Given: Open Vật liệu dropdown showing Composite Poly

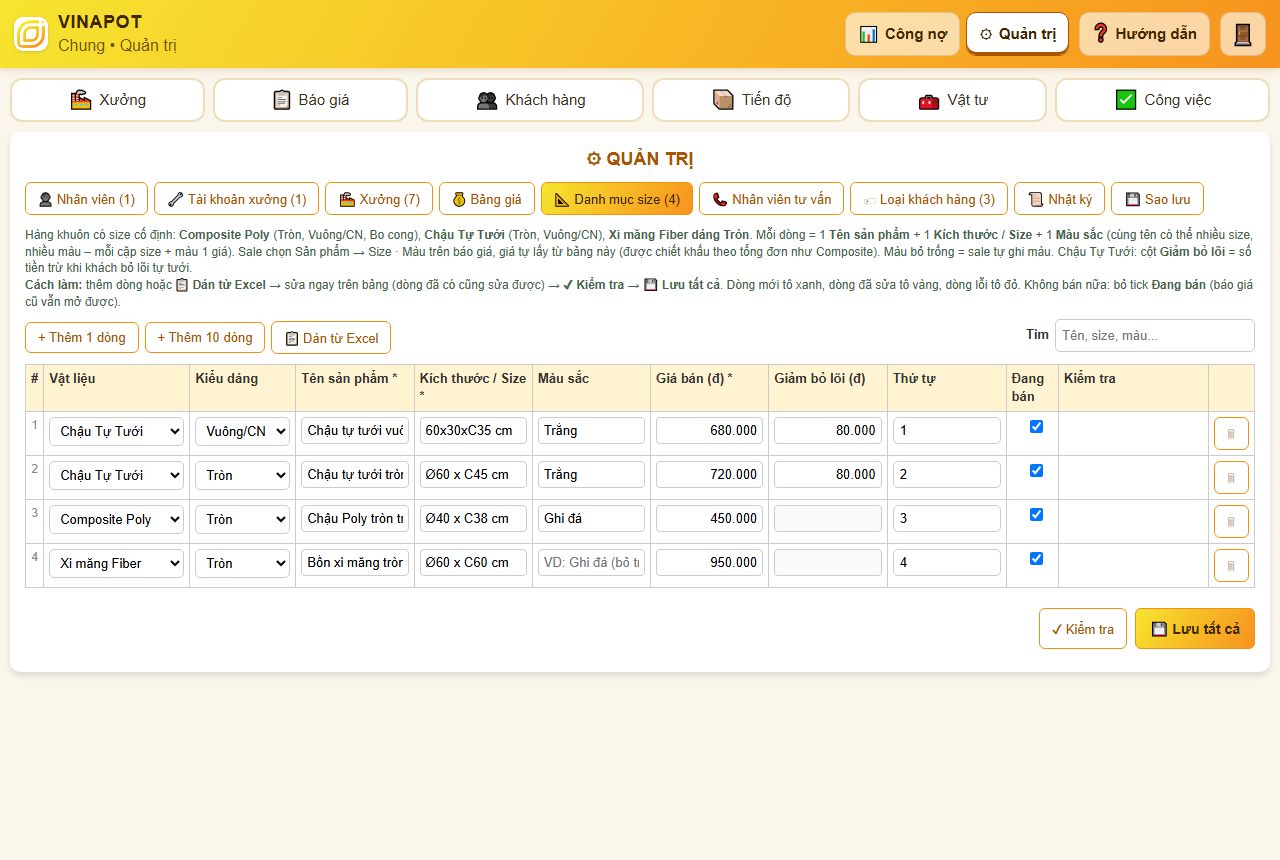Looking at the screenshot, I should click(x=116, y=519).
